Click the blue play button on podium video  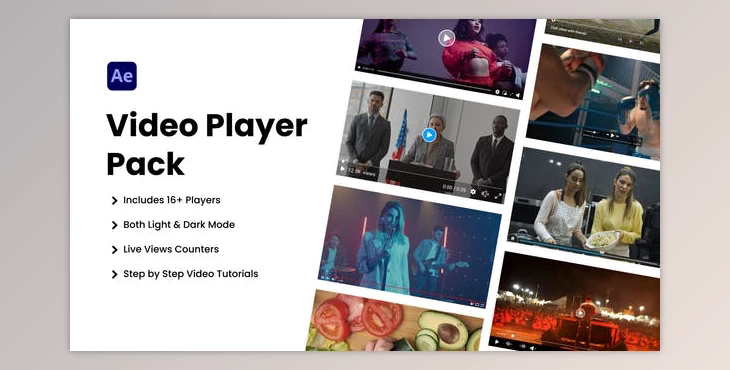[429, 135]
